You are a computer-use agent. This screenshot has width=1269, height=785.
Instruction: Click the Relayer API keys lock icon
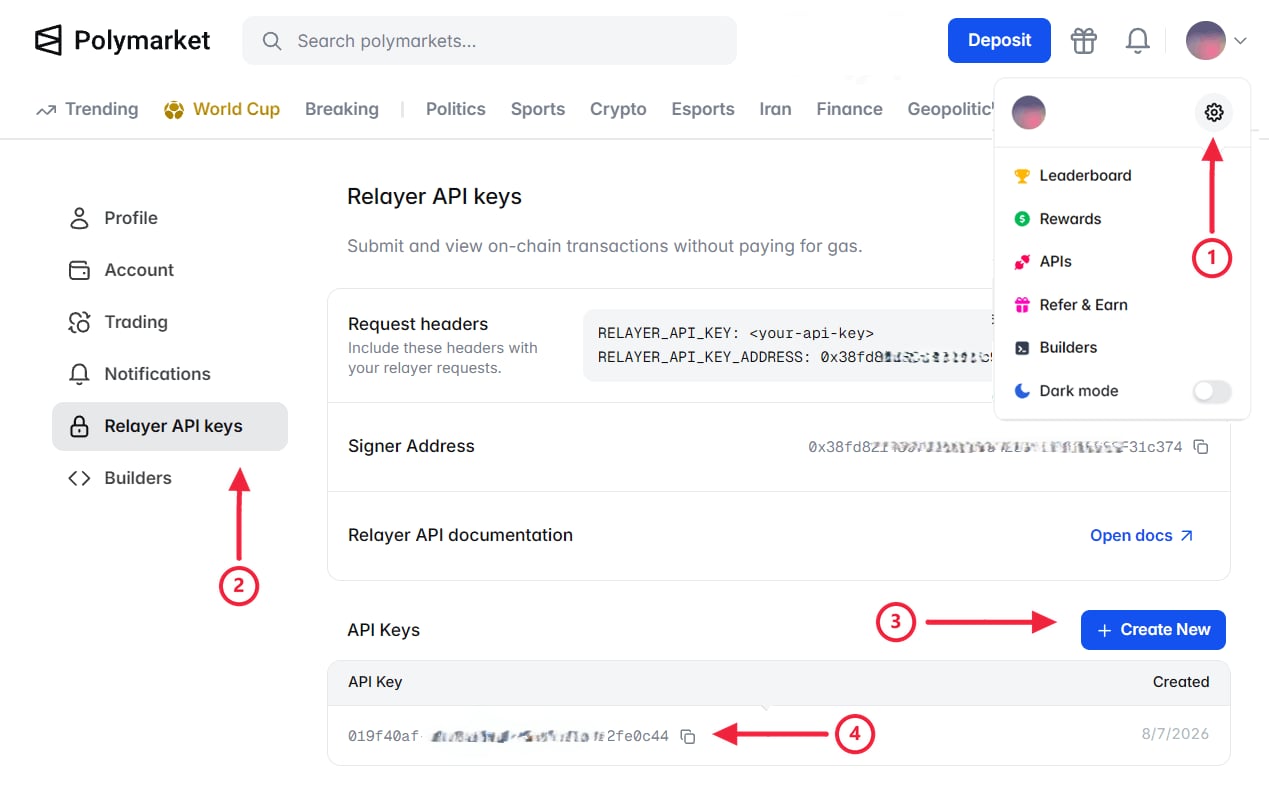(79, 426)
